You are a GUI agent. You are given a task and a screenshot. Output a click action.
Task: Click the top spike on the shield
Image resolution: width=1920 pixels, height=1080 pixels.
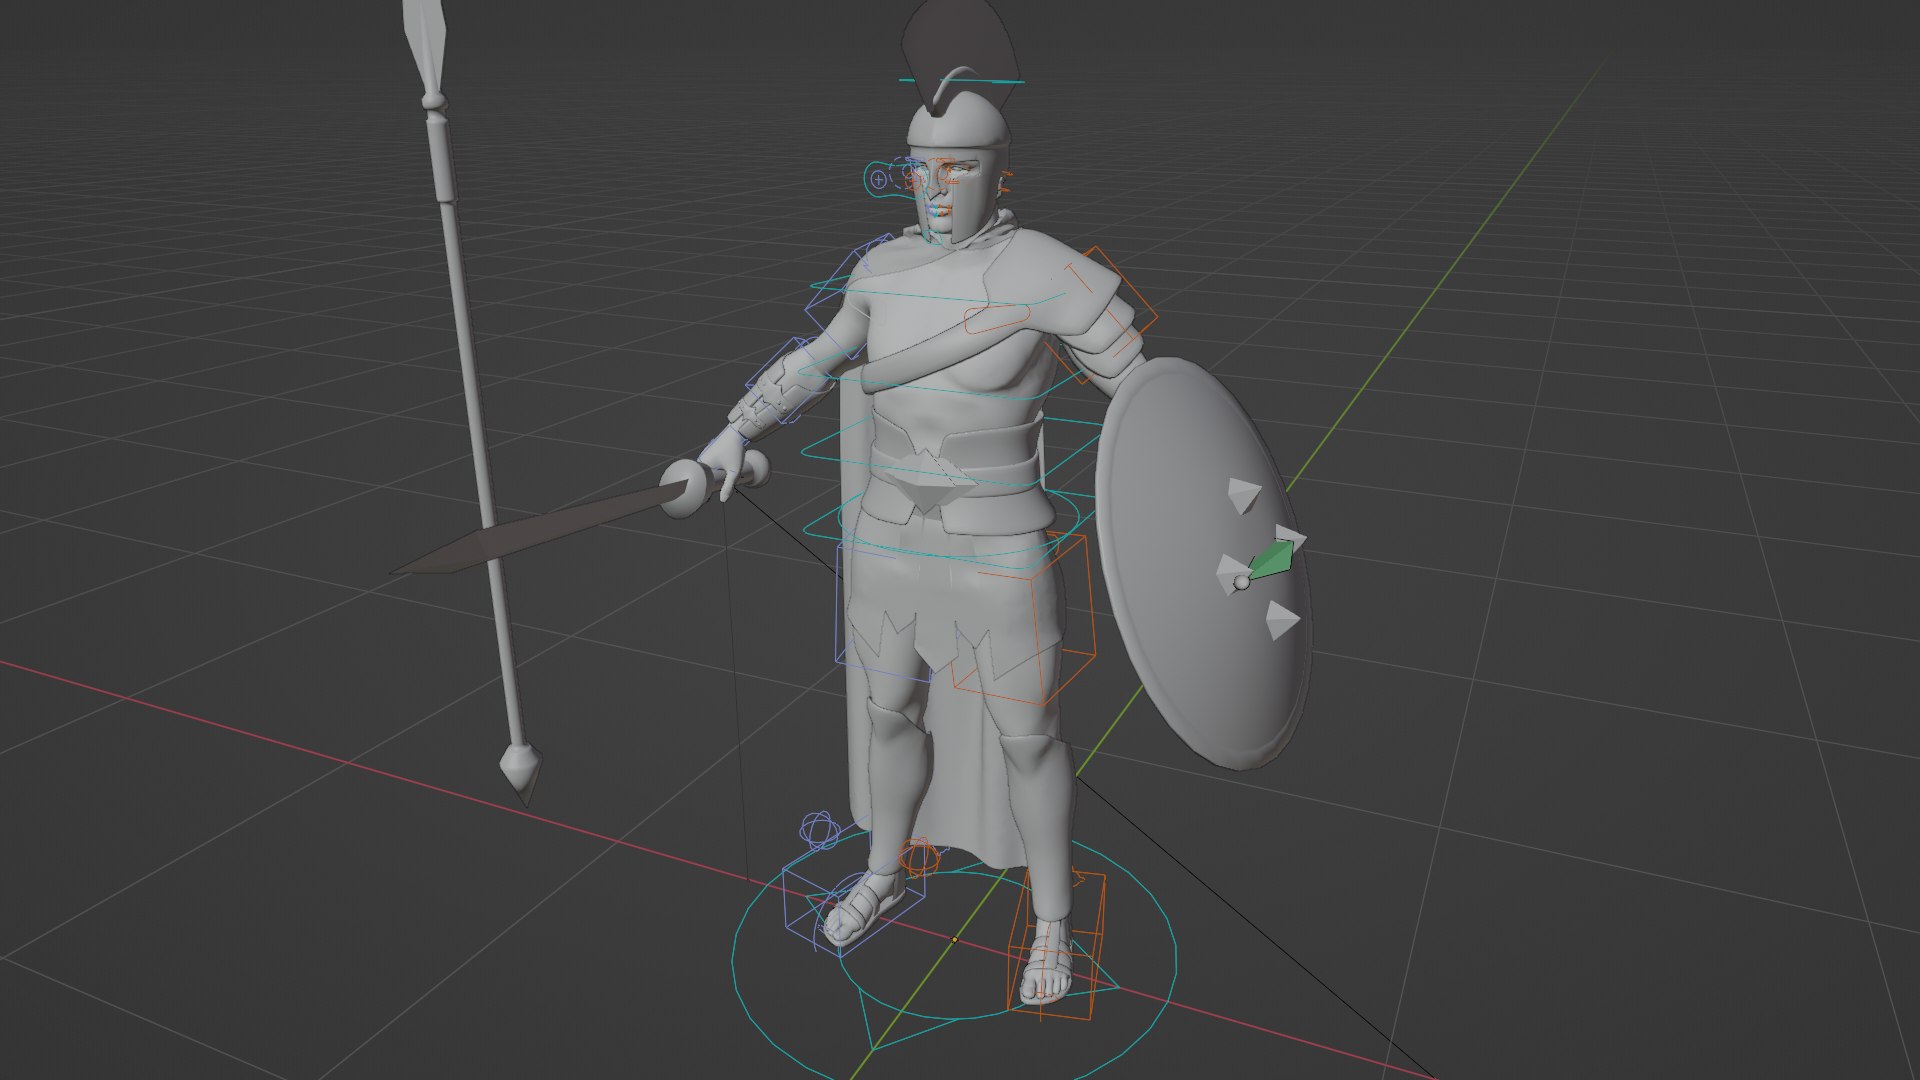pyautogui.click(x=1244, y=495)
